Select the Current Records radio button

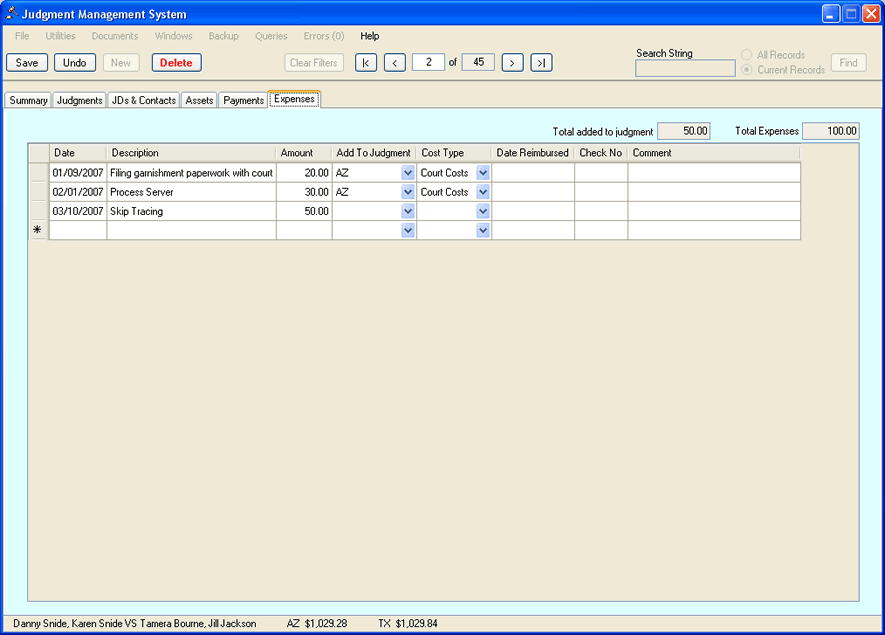pyautogui.click(x=746, y=70)
